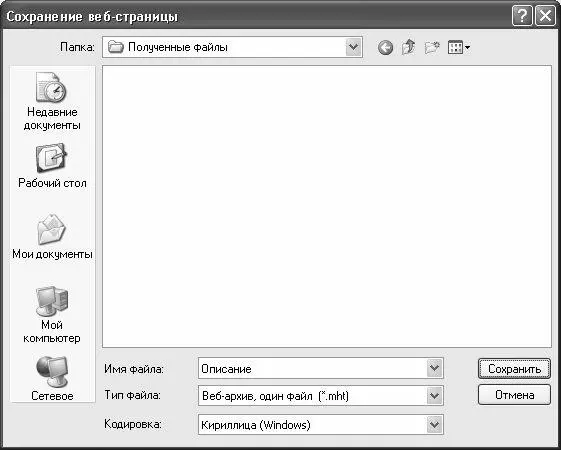Expand the Папка folder dropdown
The image size is (561, 450).
coord(353,47)
